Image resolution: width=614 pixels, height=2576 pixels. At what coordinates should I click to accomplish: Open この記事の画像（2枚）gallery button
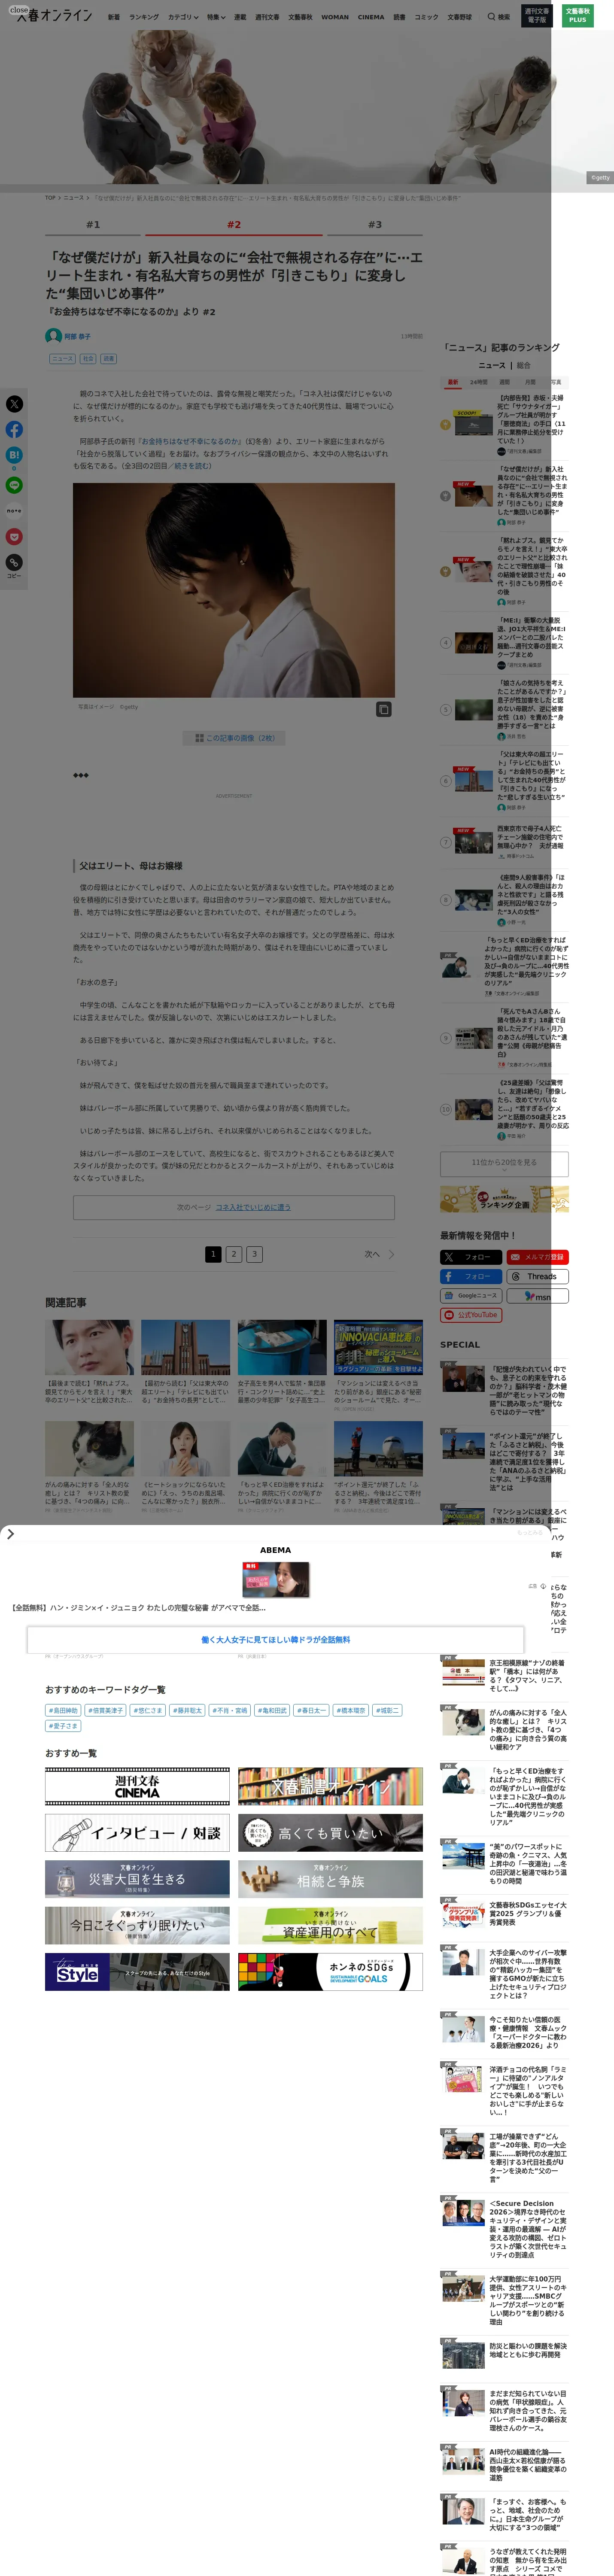[x=234, y=738]
